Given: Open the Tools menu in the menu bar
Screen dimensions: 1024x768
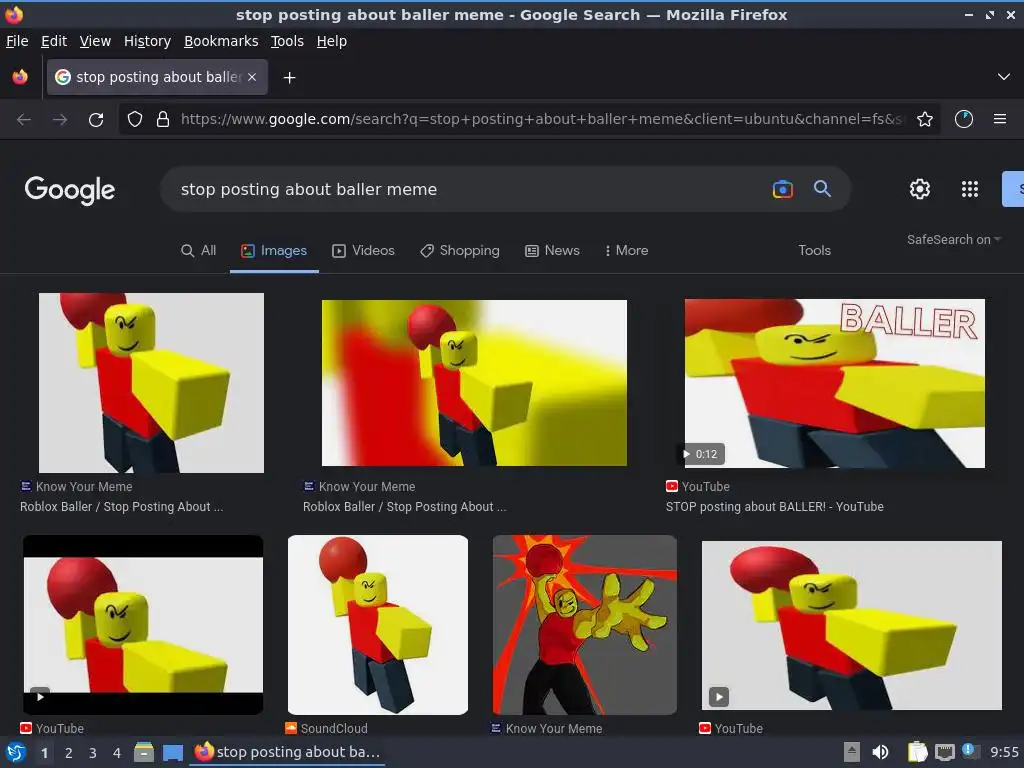Looking at the screenshot, I should coord(287,41).
